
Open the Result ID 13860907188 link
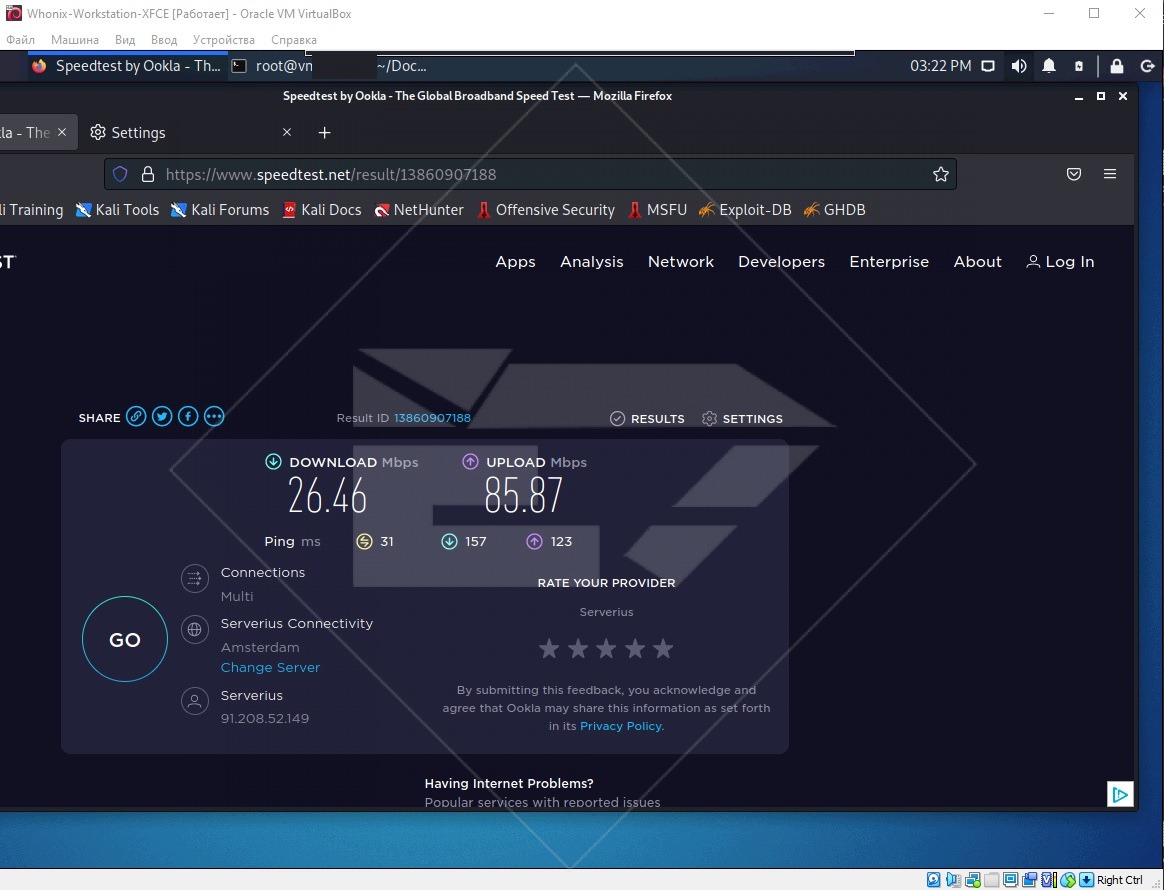coord(432,418)
